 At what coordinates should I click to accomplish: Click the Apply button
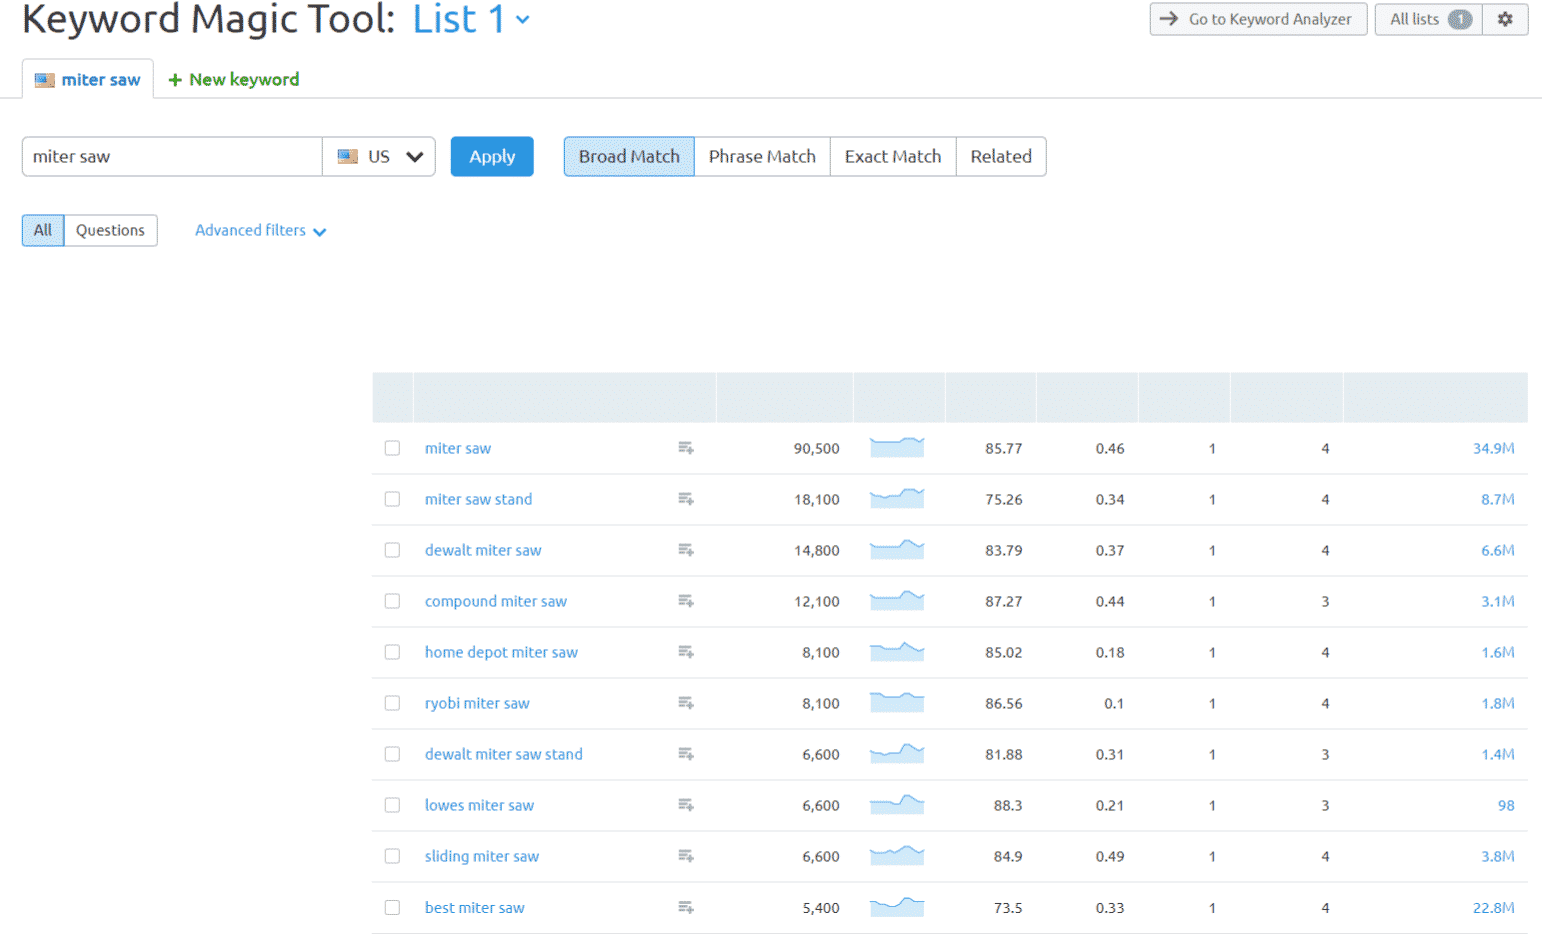pos(492,157)
